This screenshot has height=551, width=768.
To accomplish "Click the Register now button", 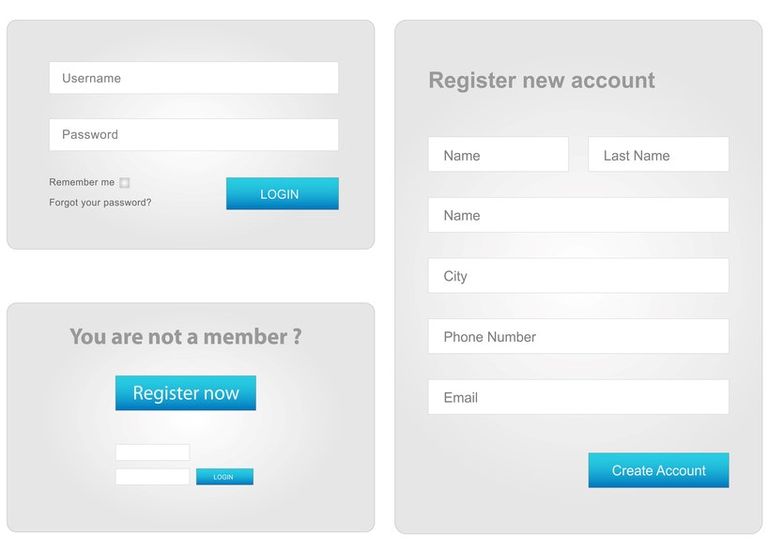I will 186,393.
